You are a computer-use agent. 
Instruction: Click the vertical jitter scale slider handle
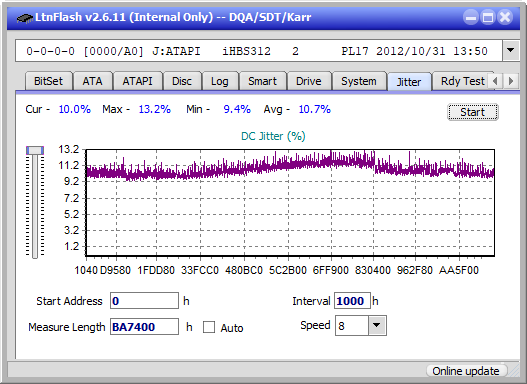(x=35, y=151)
